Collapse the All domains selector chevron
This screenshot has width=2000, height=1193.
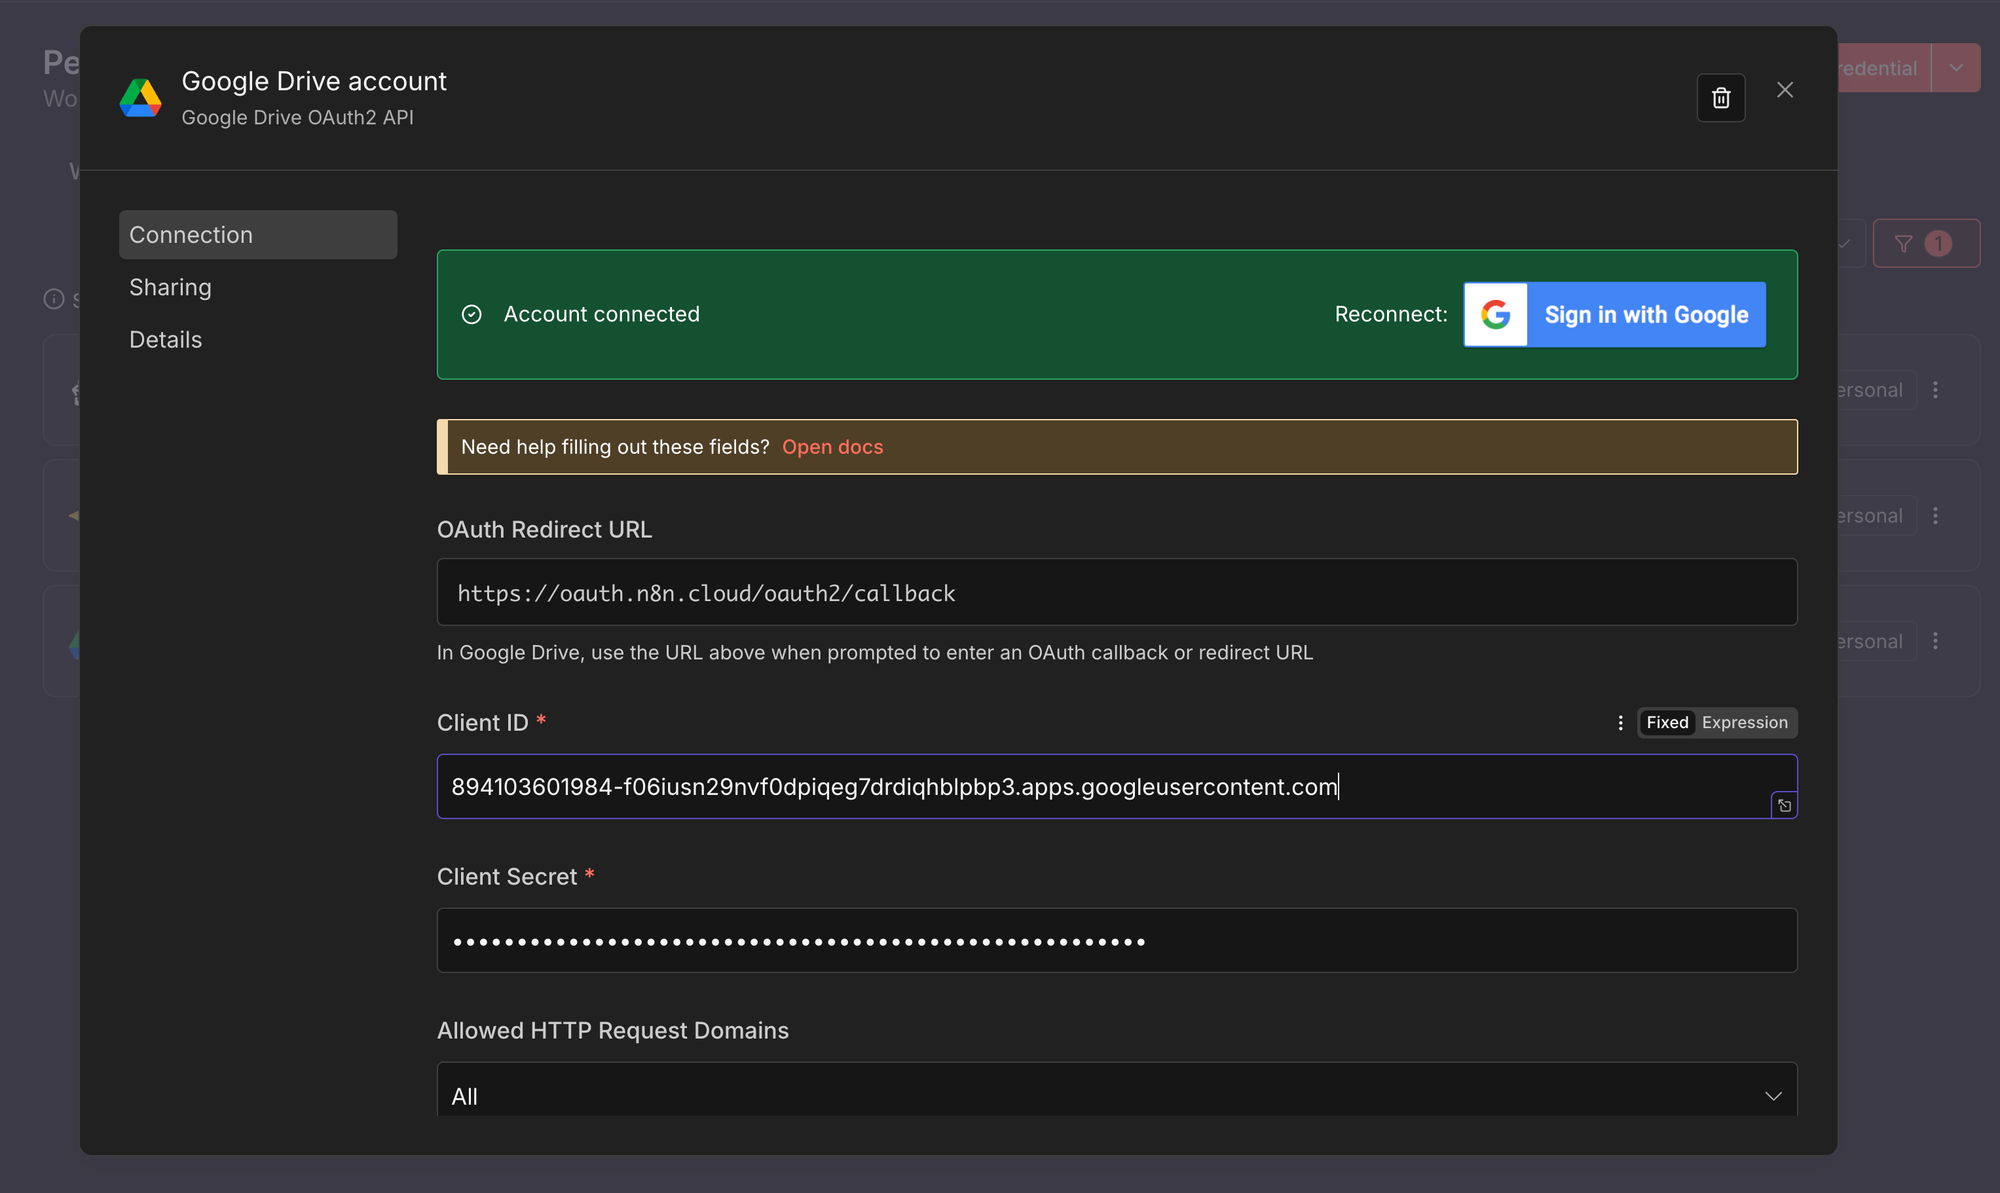pos(1773,1094)
